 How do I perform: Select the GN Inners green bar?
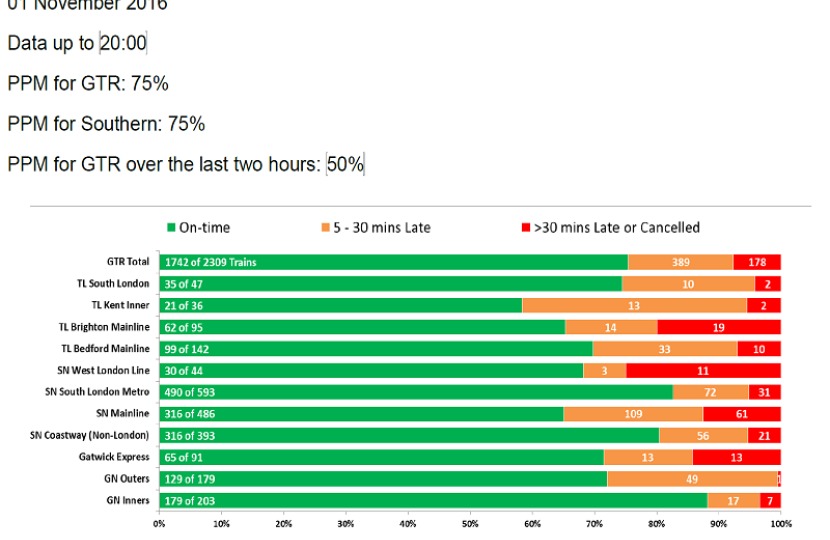pyautogui.click(x=433, y=500)
